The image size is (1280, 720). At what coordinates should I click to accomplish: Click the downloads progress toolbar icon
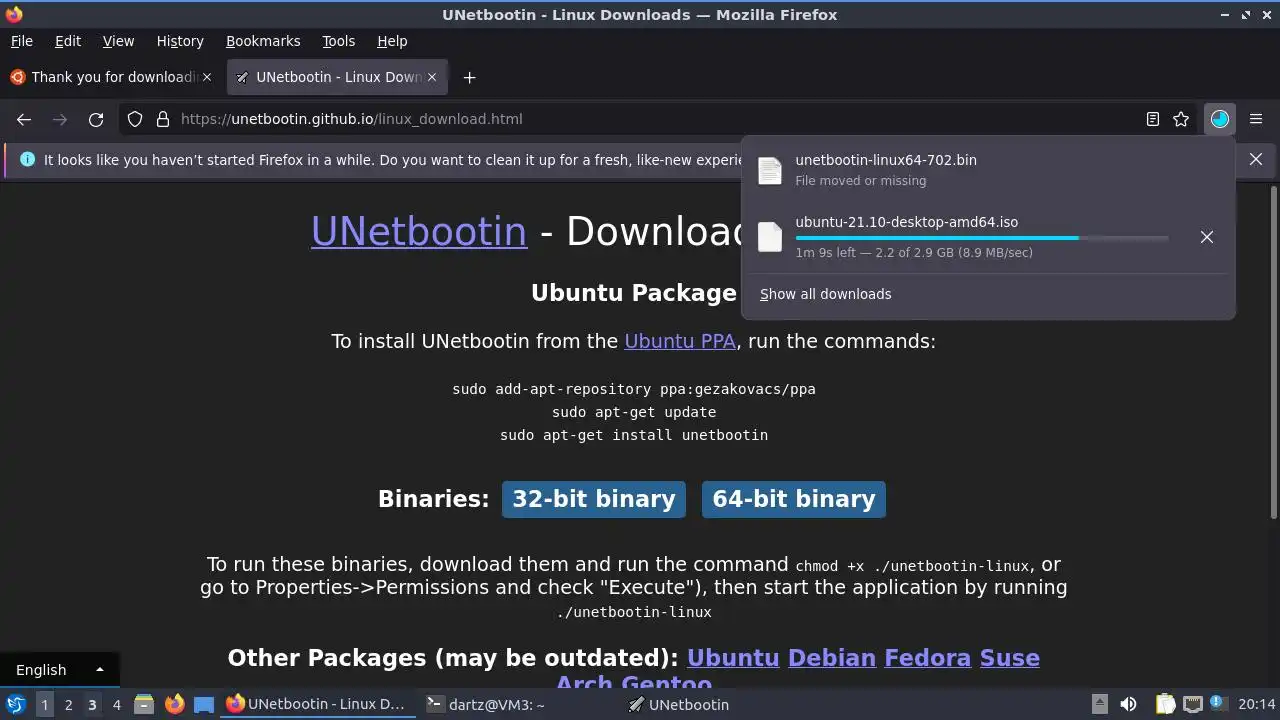(x=1219, y=119)
